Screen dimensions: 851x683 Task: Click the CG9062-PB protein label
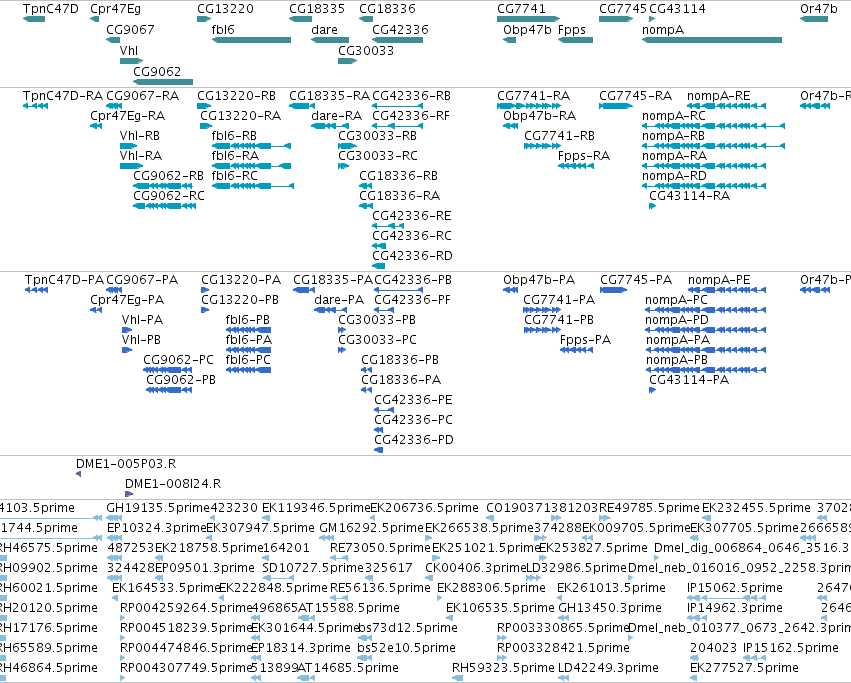pyautogui.click(x=181, y=380)
